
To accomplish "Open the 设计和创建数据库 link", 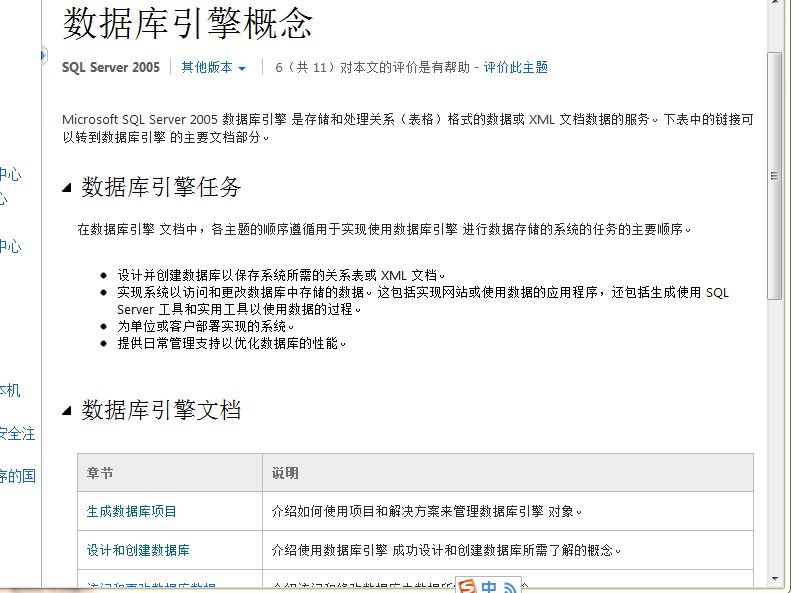I will [138, 550].
